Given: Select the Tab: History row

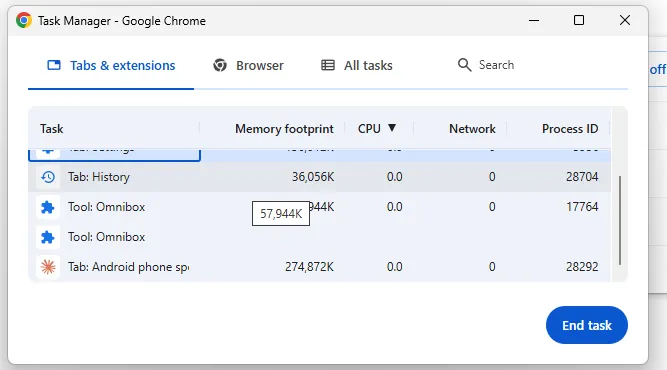Looking at the screenshot, I should pyautogui.click(x=319, y=177).
